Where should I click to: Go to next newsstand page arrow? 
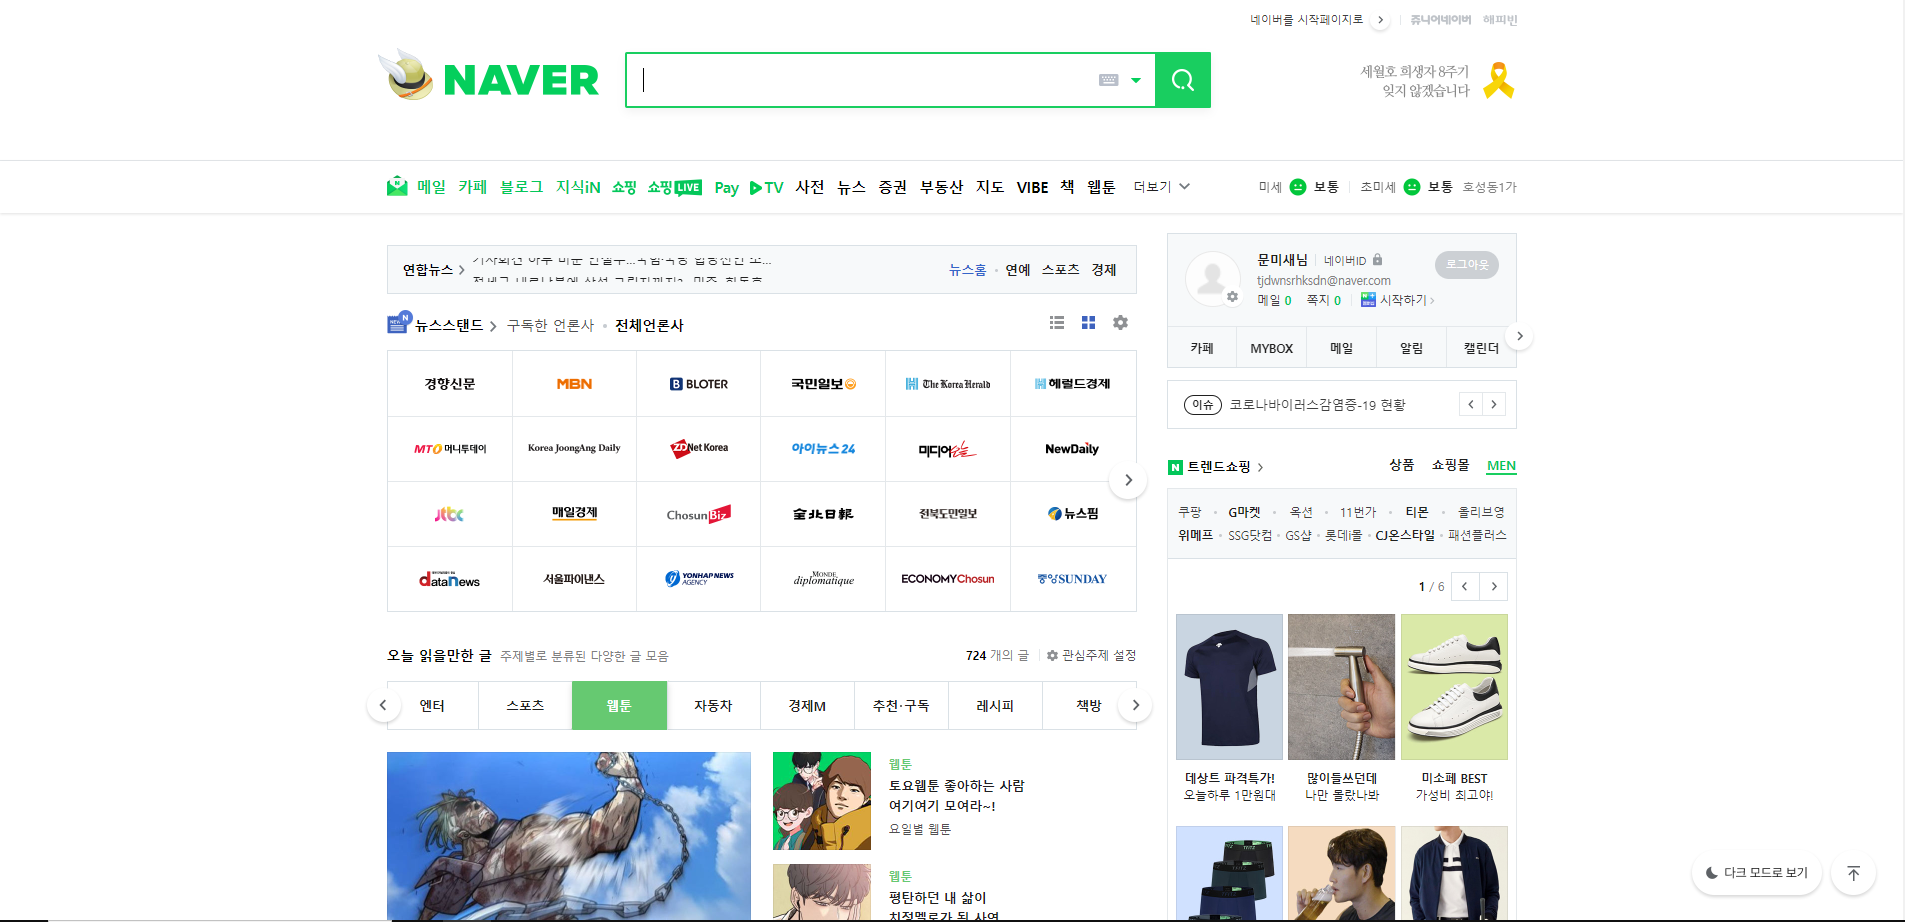point(1128,480)
